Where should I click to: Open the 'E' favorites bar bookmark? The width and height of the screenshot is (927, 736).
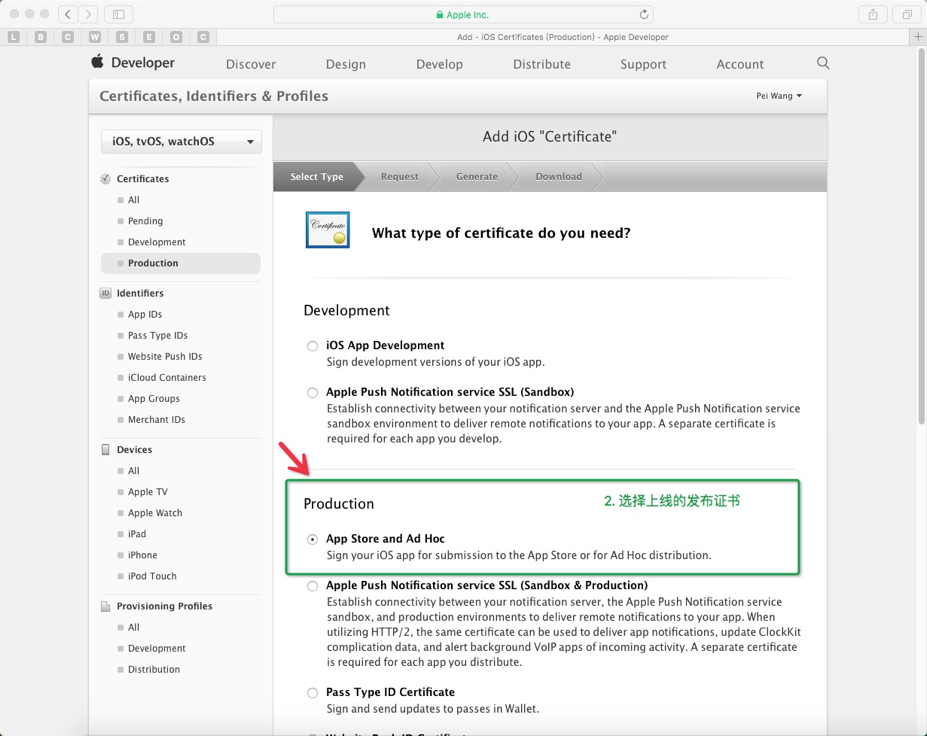pos(149,37)
